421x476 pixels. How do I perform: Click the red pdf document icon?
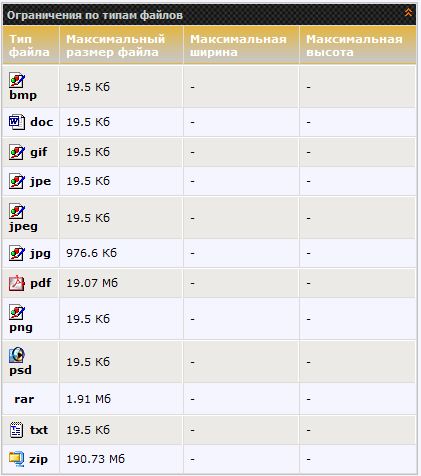(17, 283)
